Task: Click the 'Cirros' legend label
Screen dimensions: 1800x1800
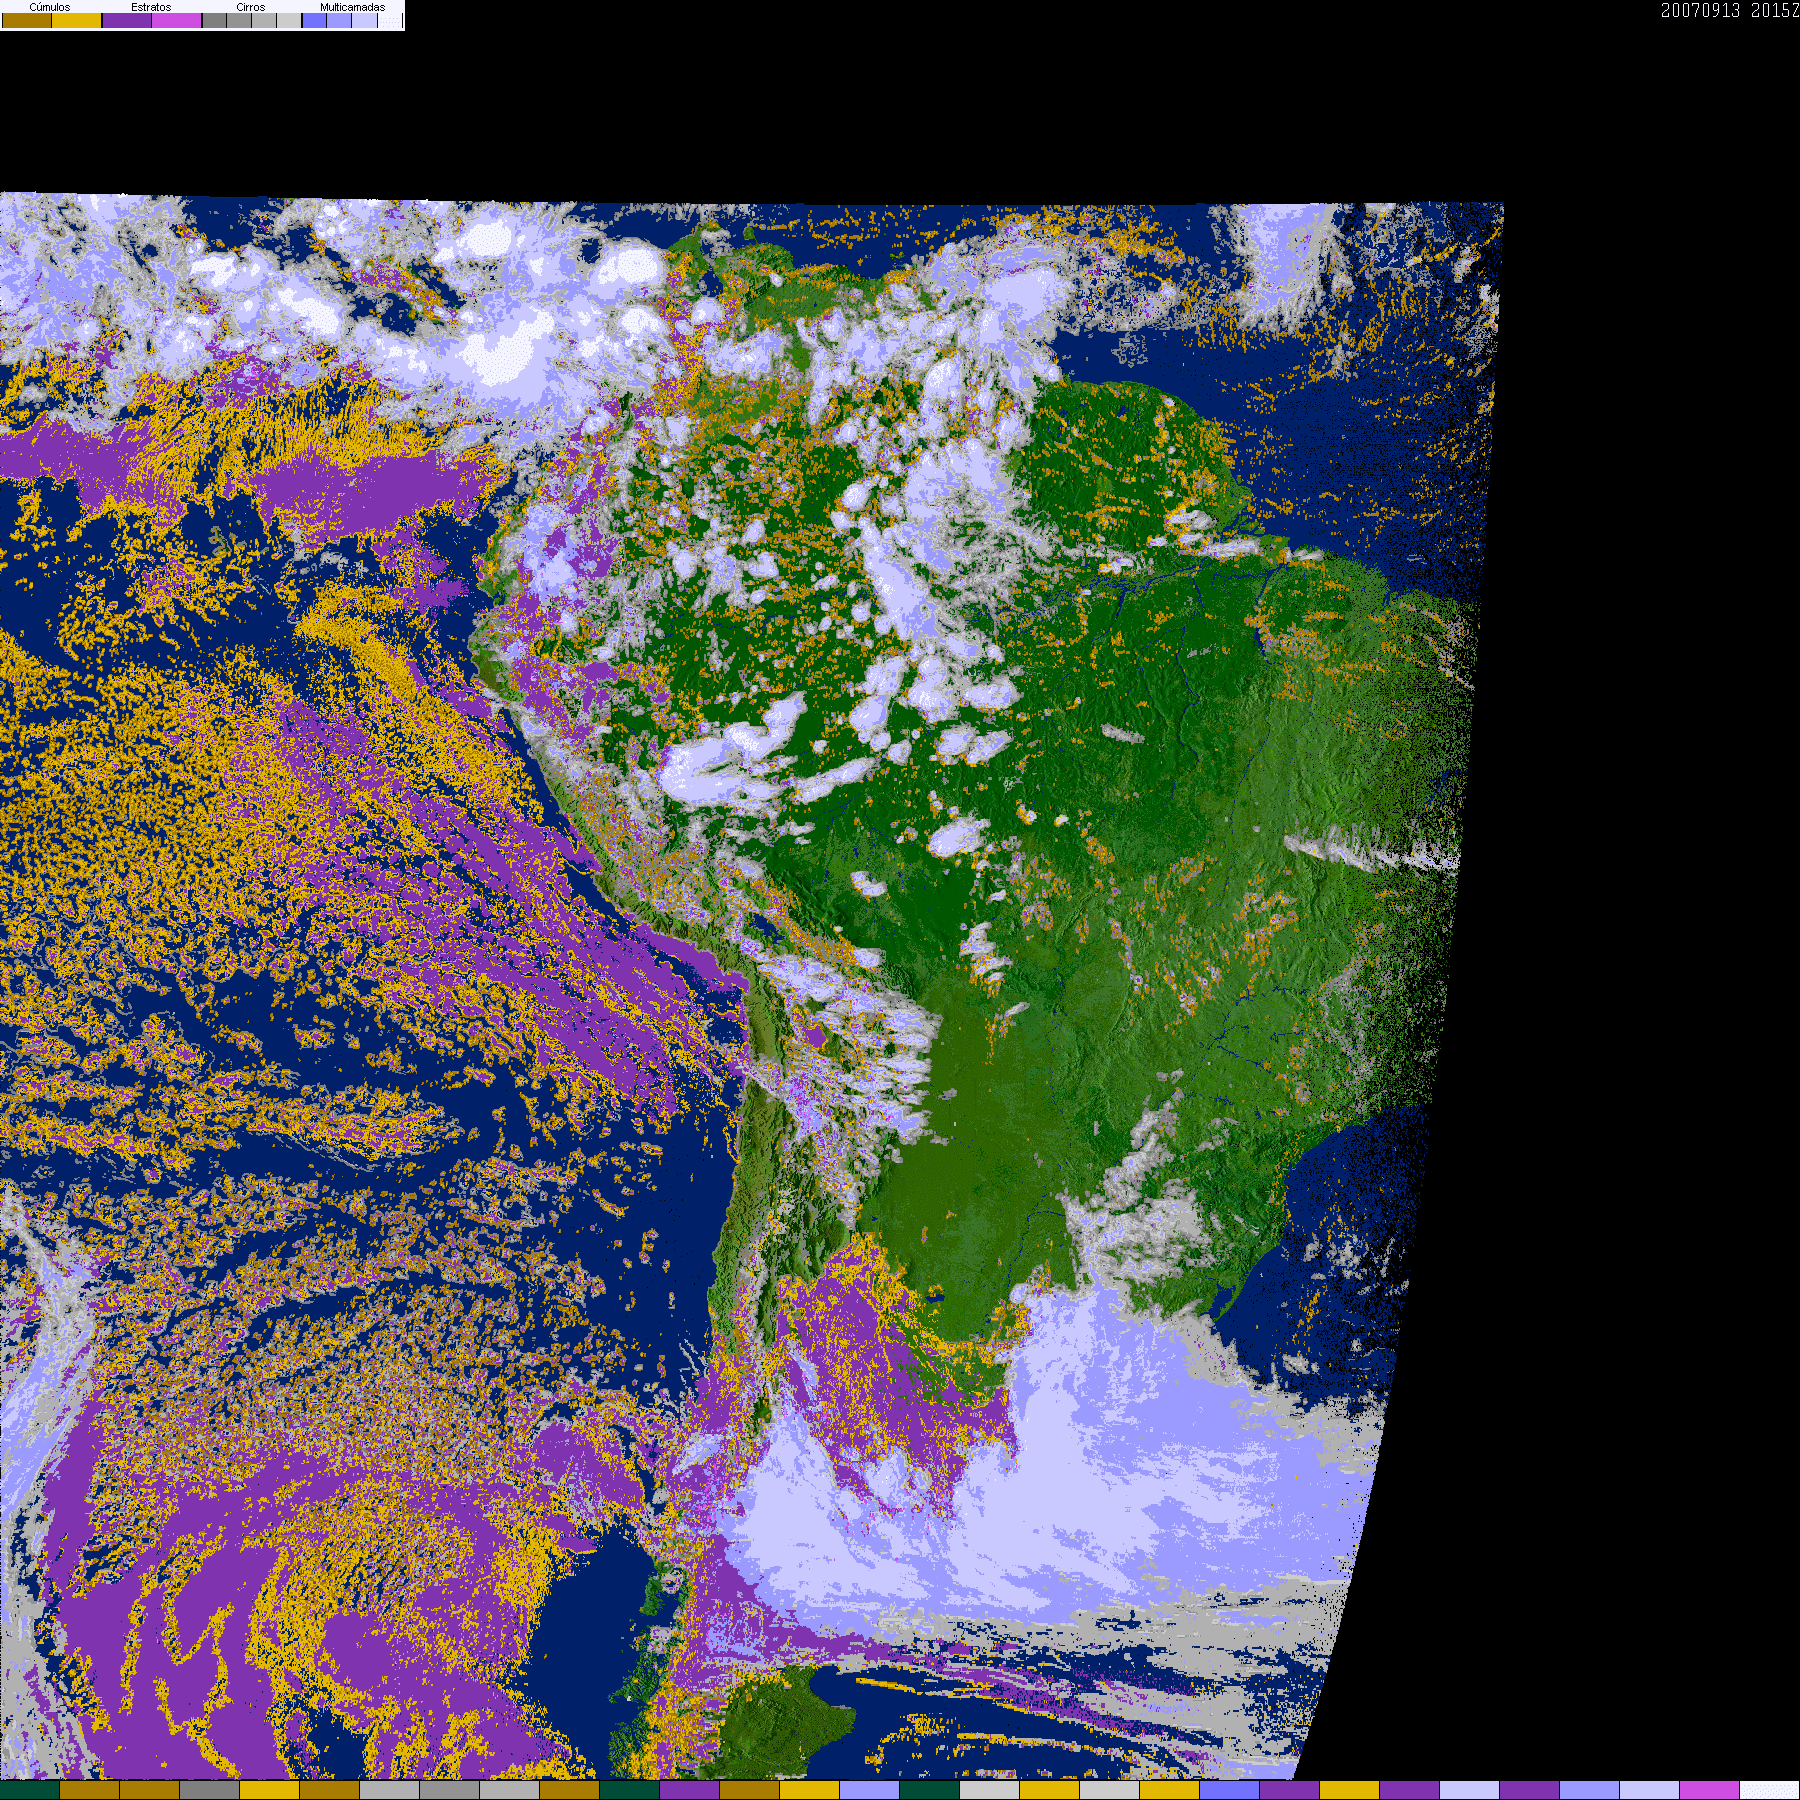Action: [x=251, y=7]
